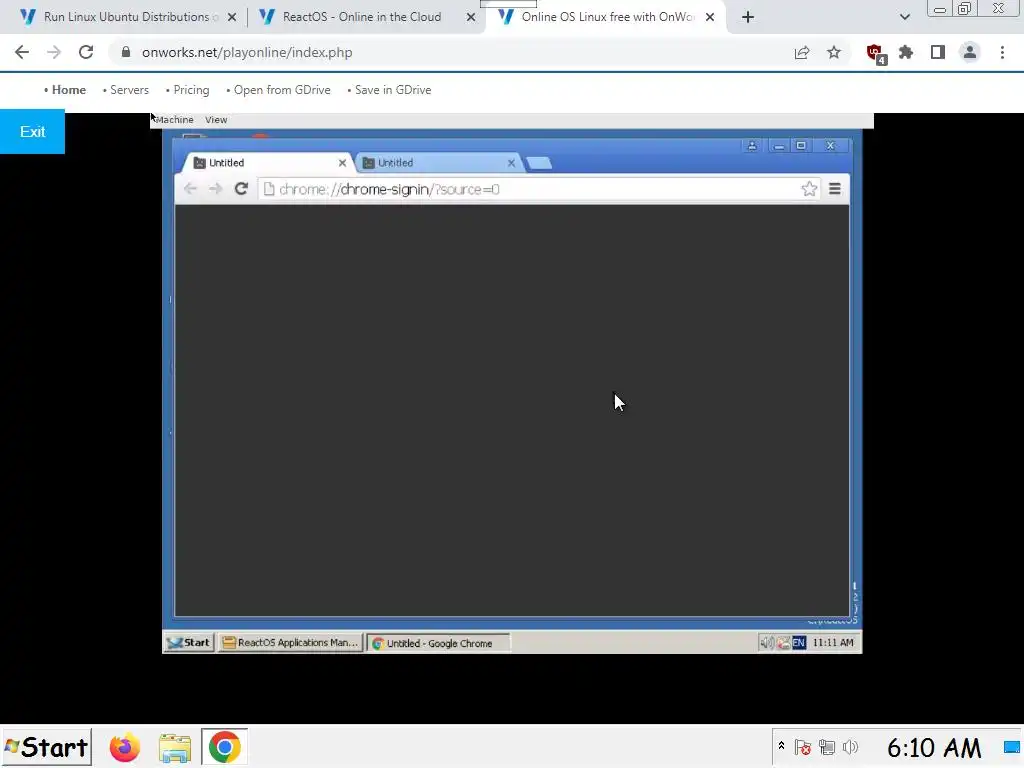
Task: Click ReactOS tray volume icon
Action: point(767,643)
